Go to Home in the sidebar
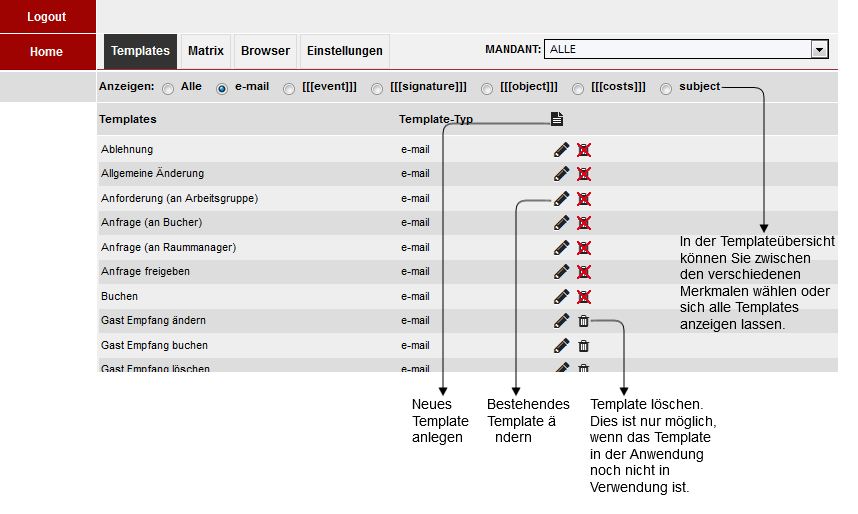Screen dimensions: 858x514 coord(48,52)
